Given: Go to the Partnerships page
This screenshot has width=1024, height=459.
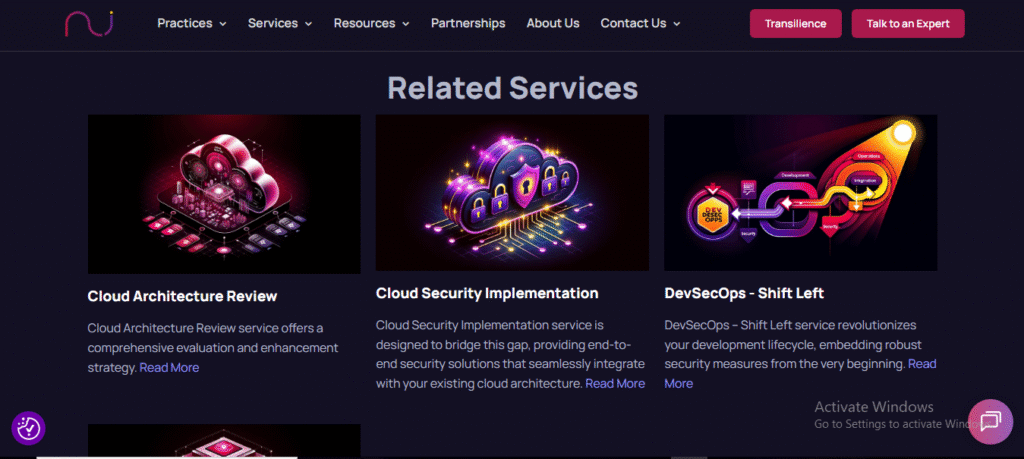Looking at the screenshot, I should [x=468, y=23].
